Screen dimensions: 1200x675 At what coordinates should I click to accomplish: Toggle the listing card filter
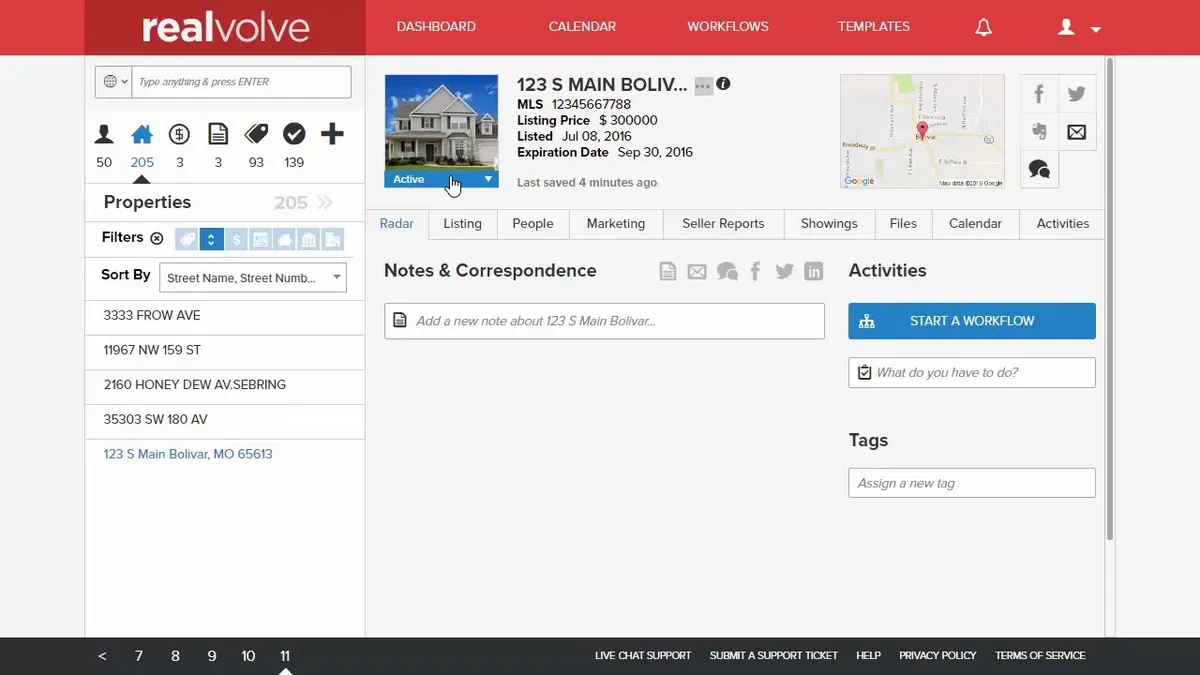(260, 239)
